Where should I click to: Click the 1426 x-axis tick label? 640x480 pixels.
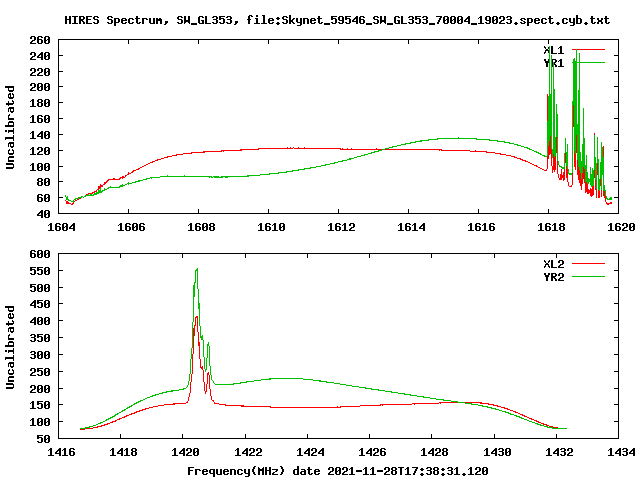[372, 452]
